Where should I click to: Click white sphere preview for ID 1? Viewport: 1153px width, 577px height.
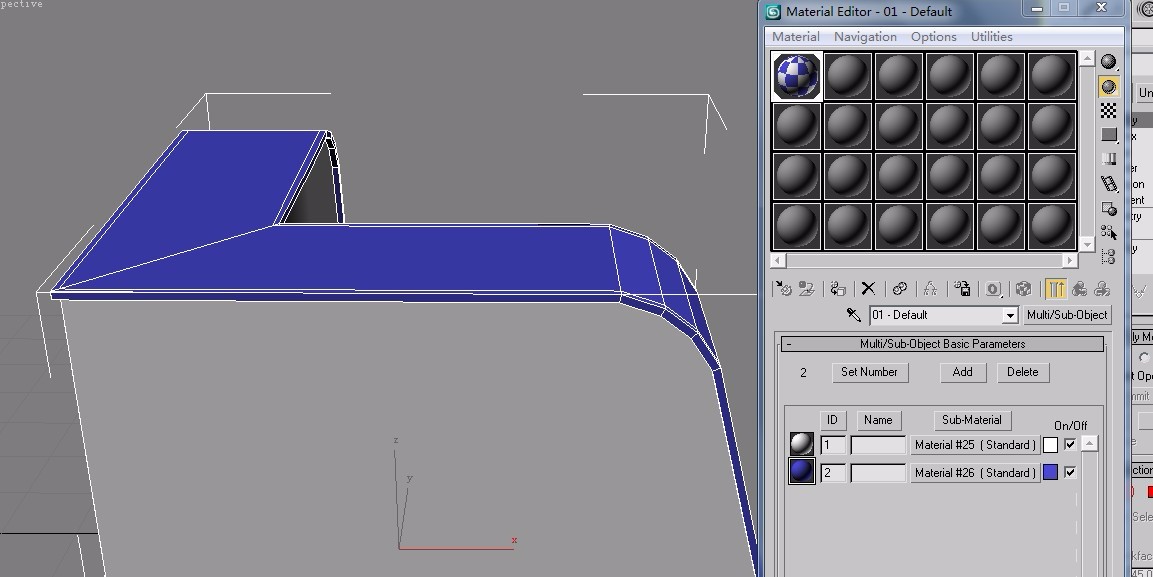[x=802, y=444]
